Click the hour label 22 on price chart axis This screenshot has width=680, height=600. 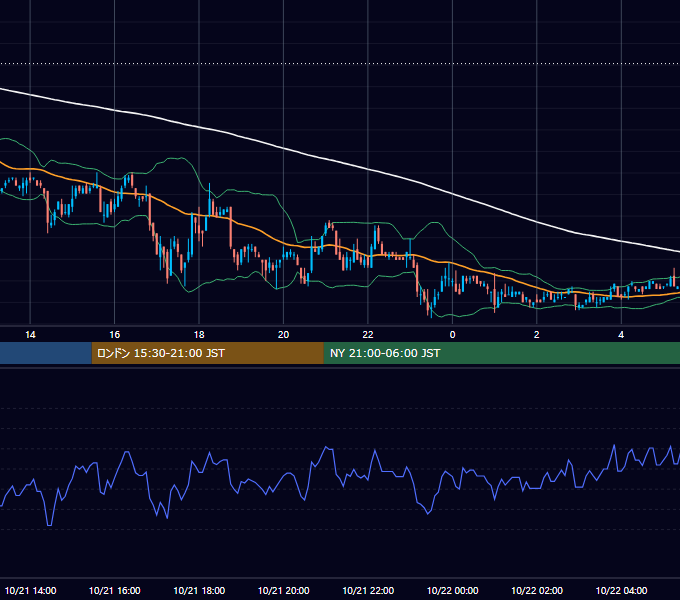tap(368, 335)
